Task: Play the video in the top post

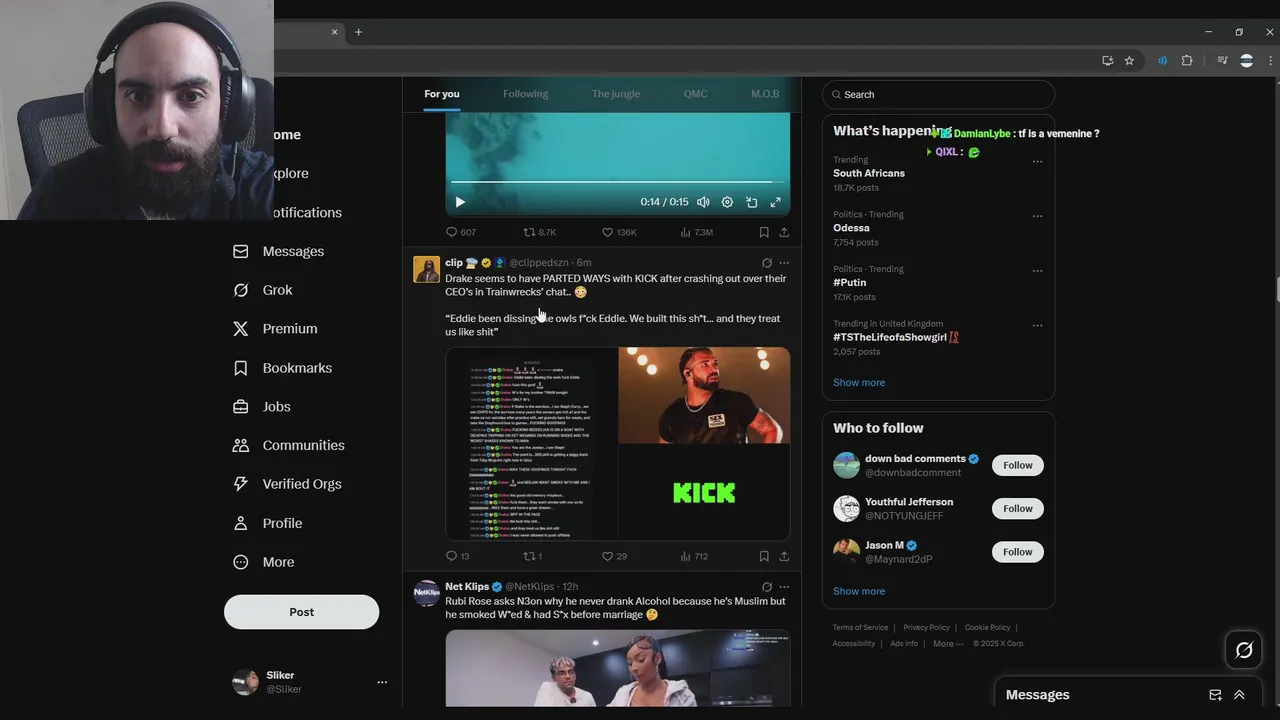Action: click(x=460, y=202)
